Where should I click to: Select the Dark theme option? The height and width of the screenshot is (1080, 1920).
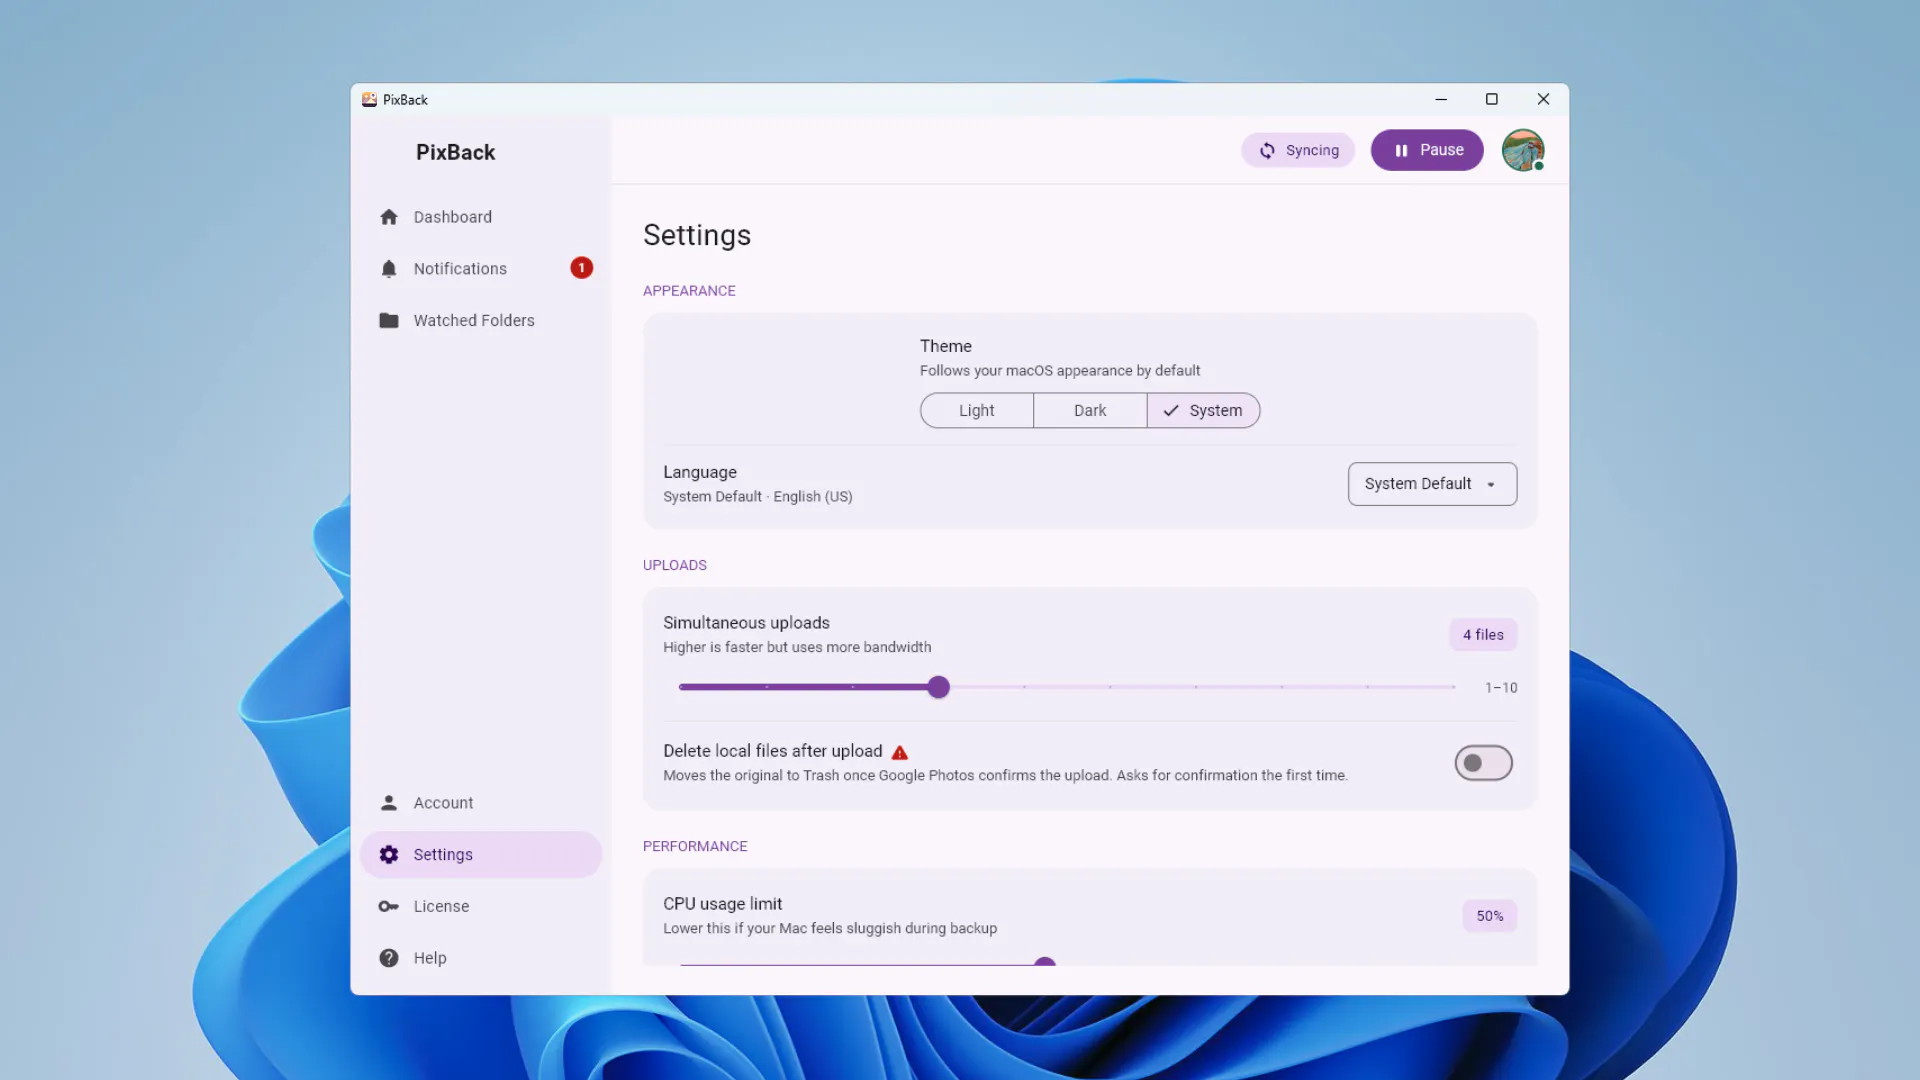(x=1090, y=410)
